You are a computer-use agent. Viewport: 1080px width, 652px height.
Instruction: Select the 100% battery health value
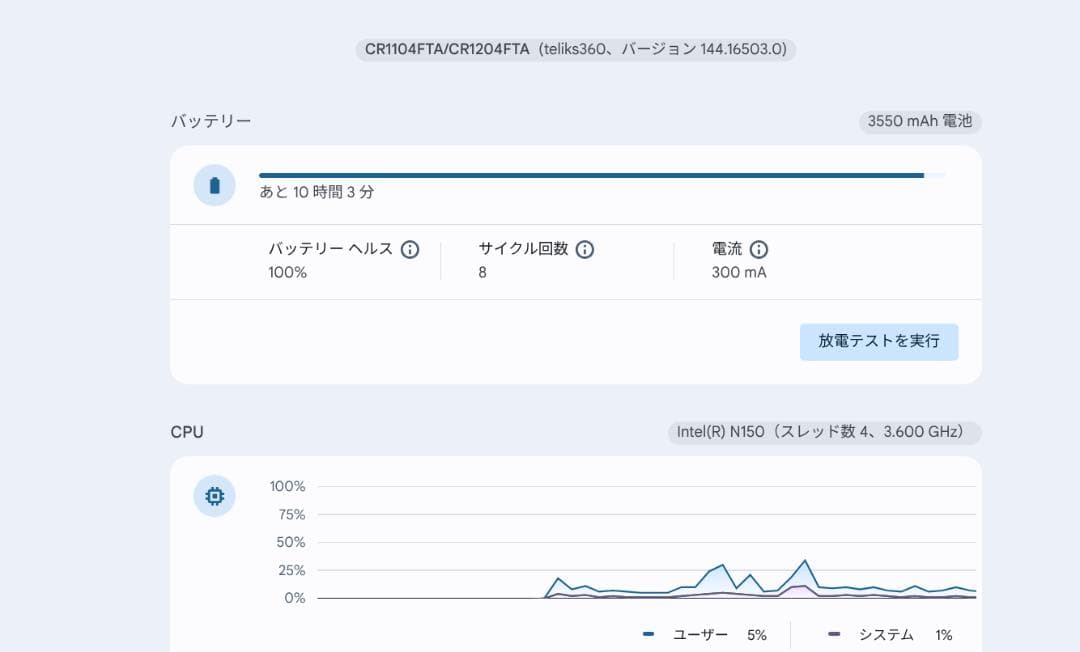[x=286, y=272]
